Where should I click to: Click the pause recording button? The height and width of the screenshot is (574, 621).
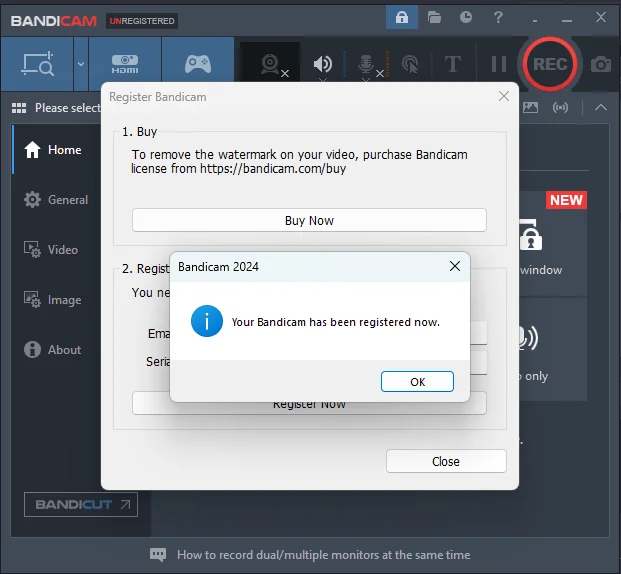coord(499,64)
